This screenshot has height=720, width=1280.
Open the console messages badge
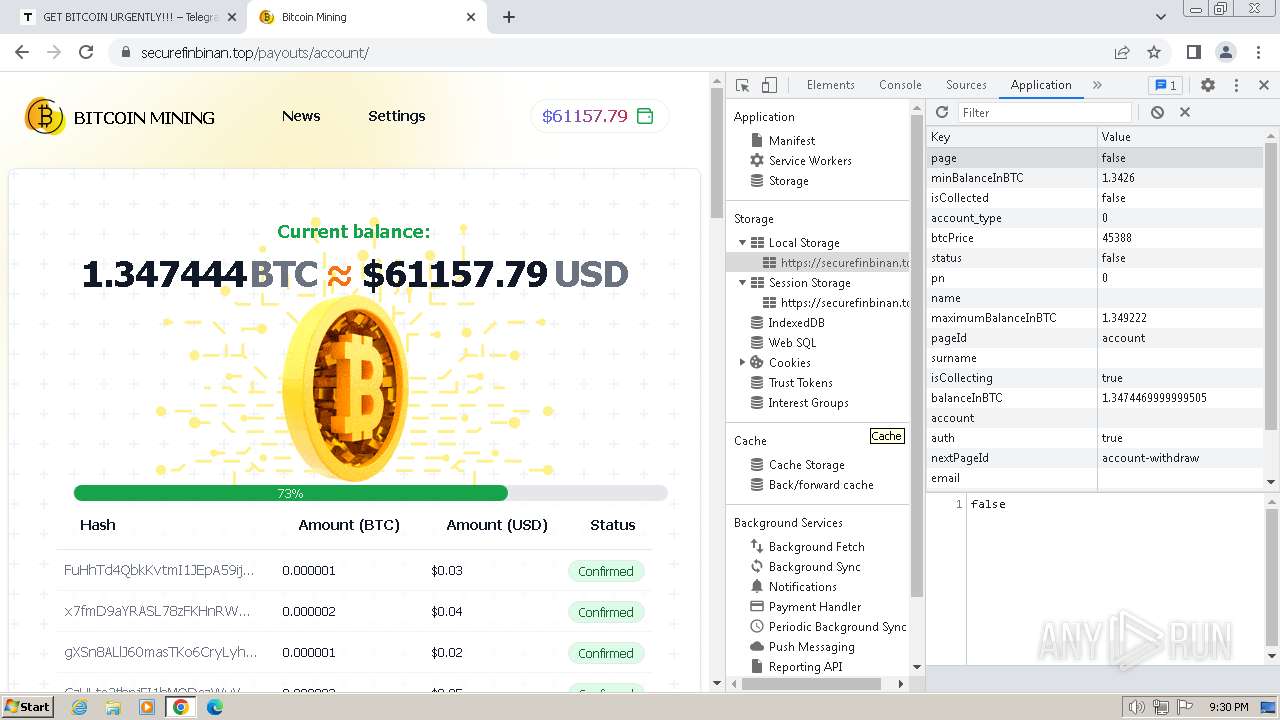click(1165, 85)
